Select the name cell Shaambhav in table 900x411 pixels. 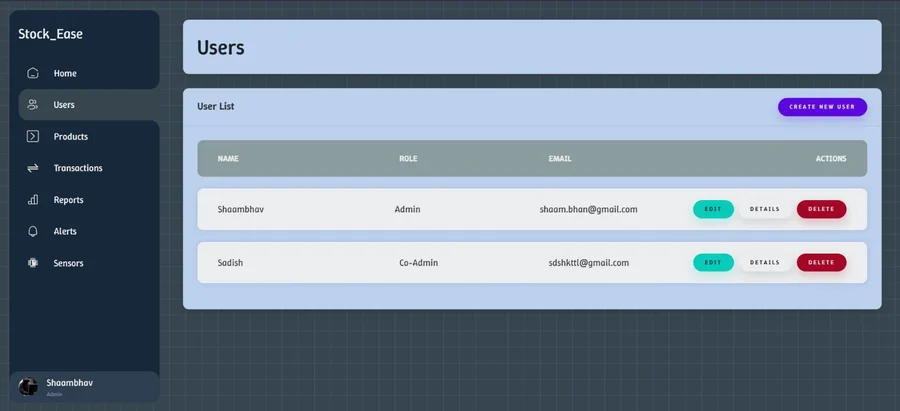(240, 210)
